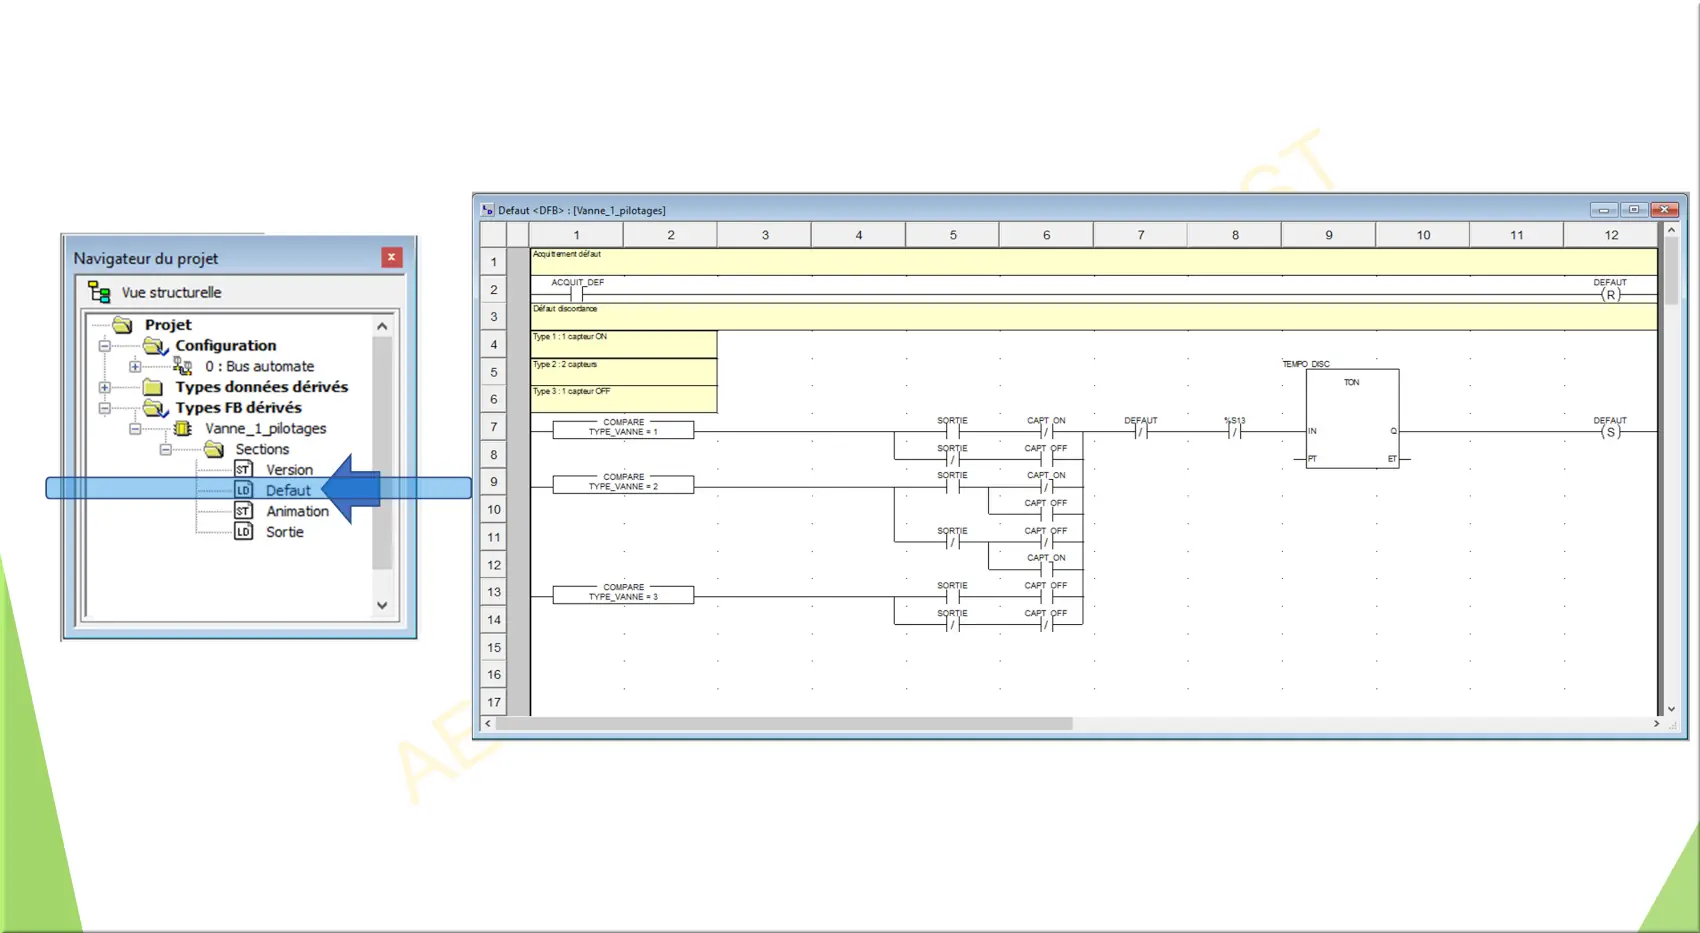Select row header 7 in ladder grid

tap(494, 427)
